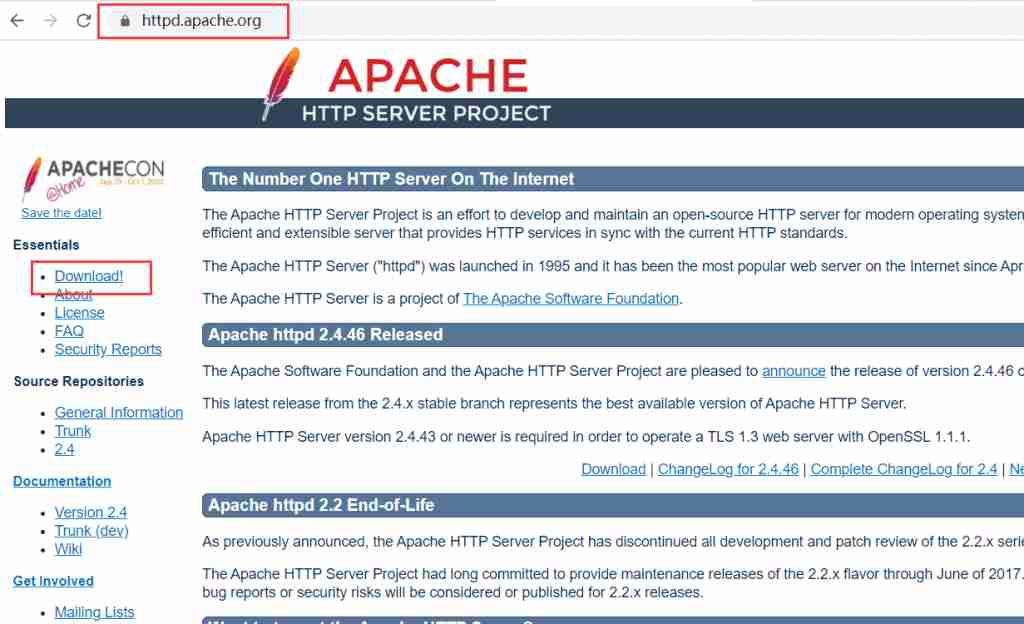
Task: Open the Wiki documentation link
Action: [x=67, y=549]
